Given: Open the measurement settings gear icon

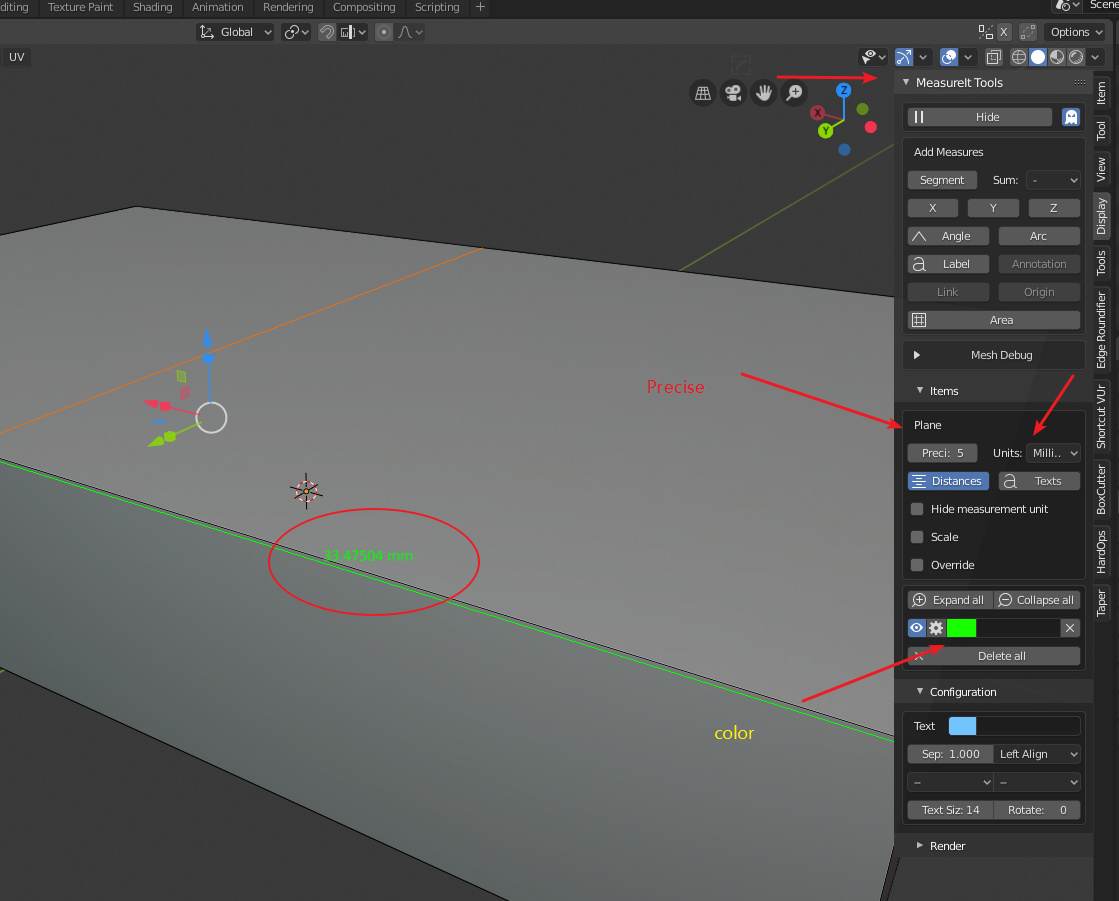Looking at the screenshot, I should coord(936,628).
